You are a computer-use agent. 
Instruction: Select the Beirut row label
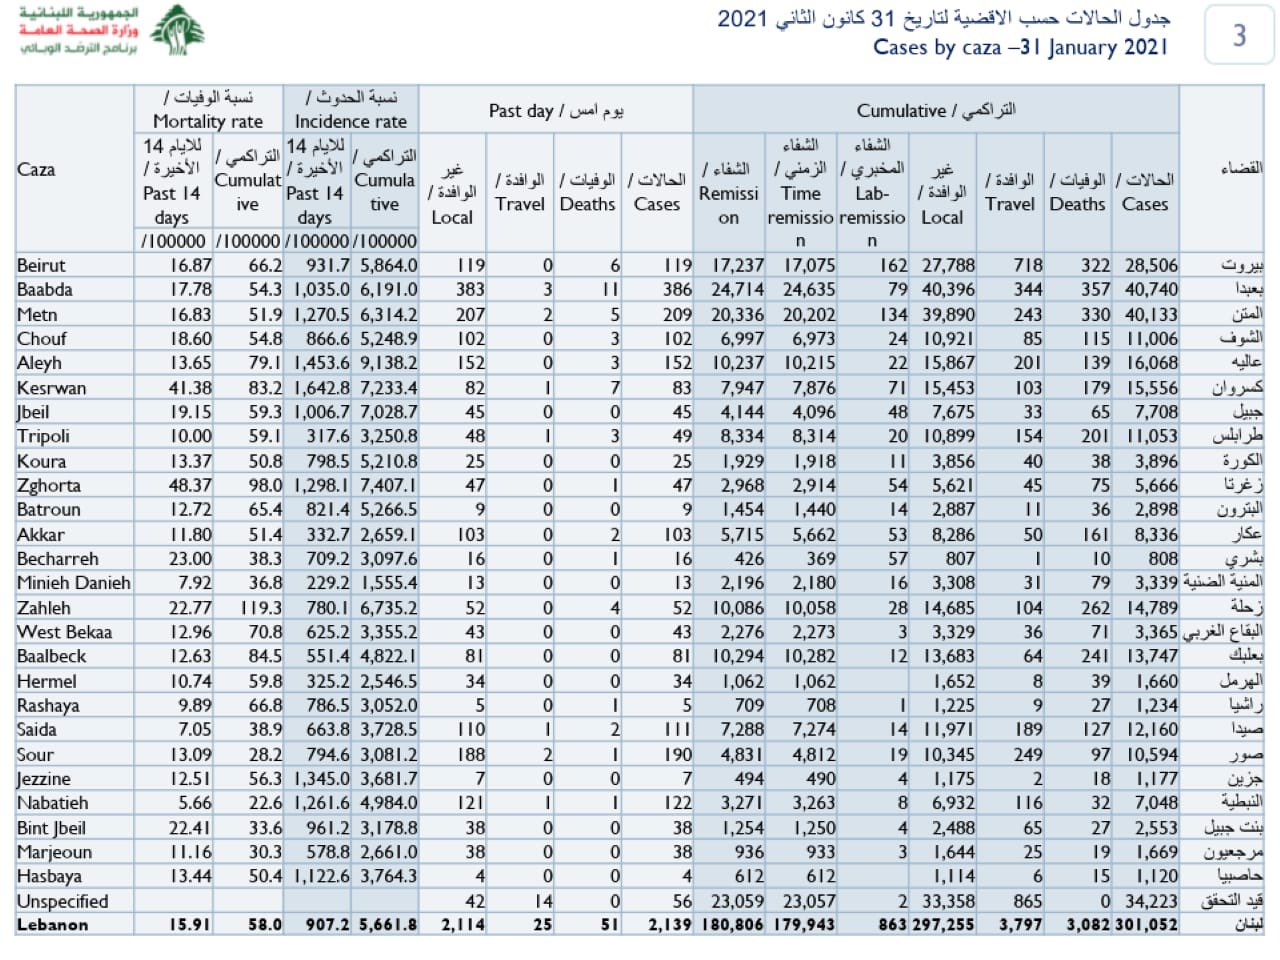(x=41, y=265)
